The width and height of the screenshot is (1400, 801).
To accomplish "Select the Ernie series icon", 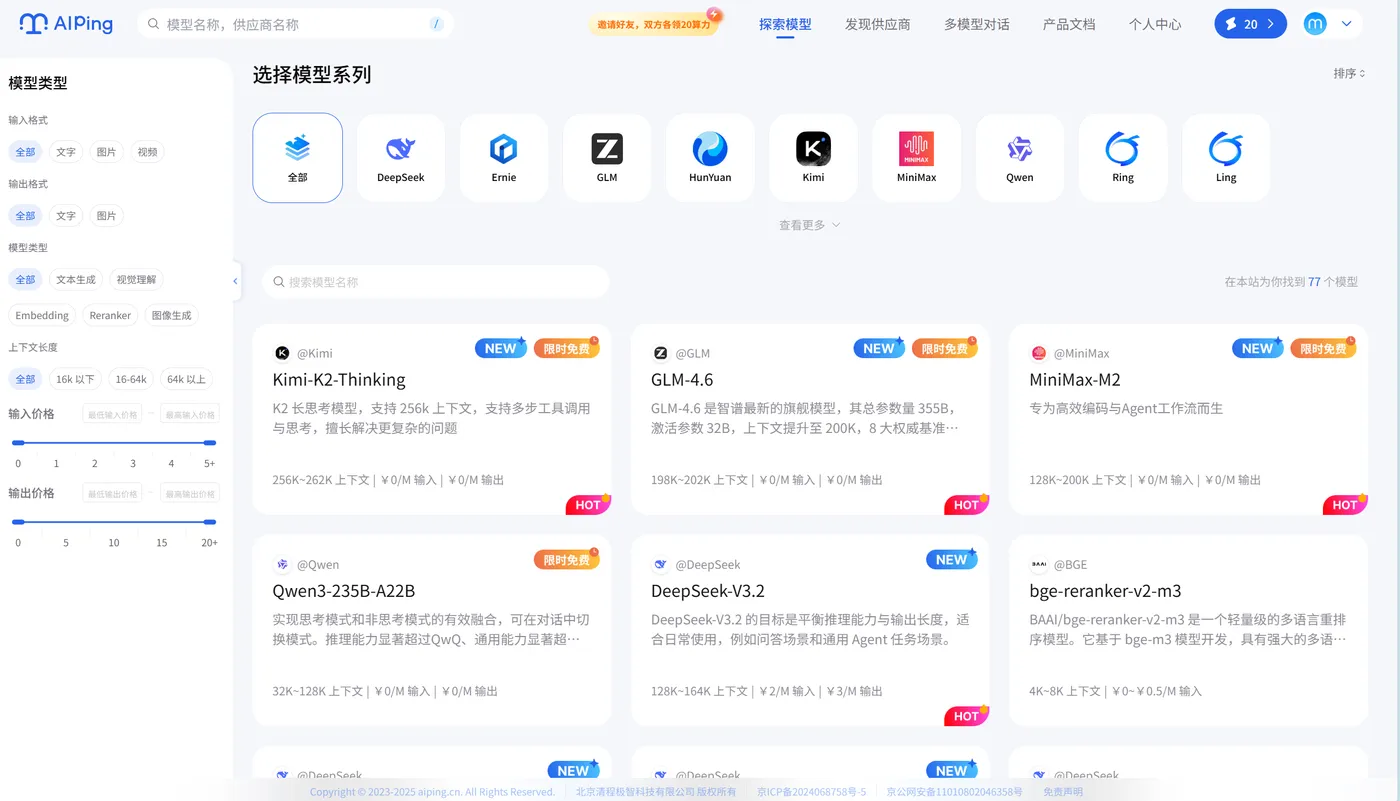I will tap(503, 148).
